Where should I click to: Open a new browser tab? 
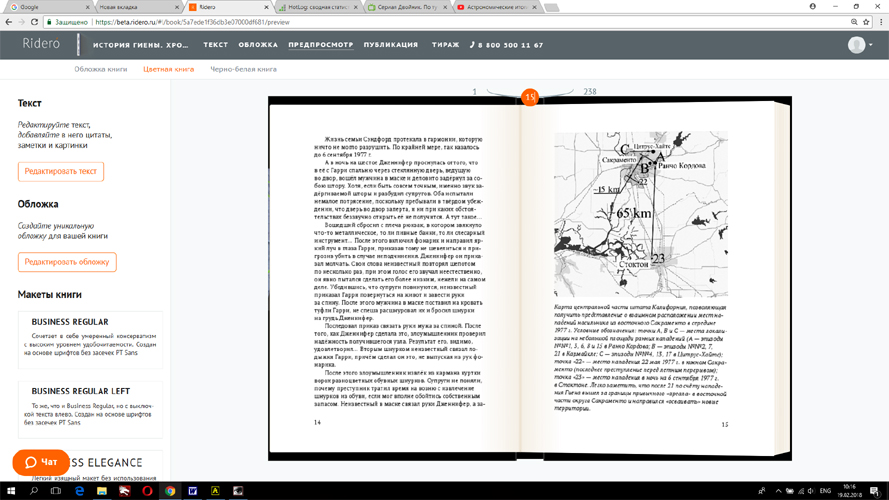pyautogui.click(x=551, y=7)
